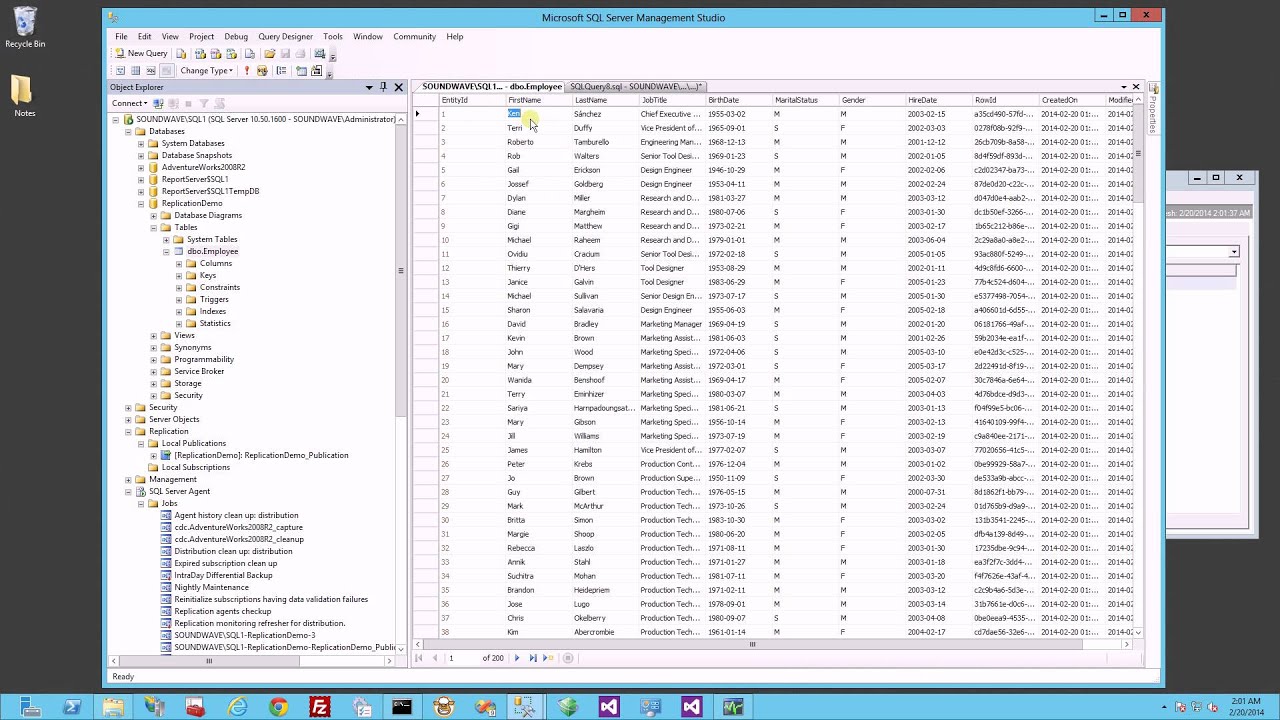Open the Connect dropdown in Object Explorer
The image size is (1280, 720).
(x=129, y=103)
